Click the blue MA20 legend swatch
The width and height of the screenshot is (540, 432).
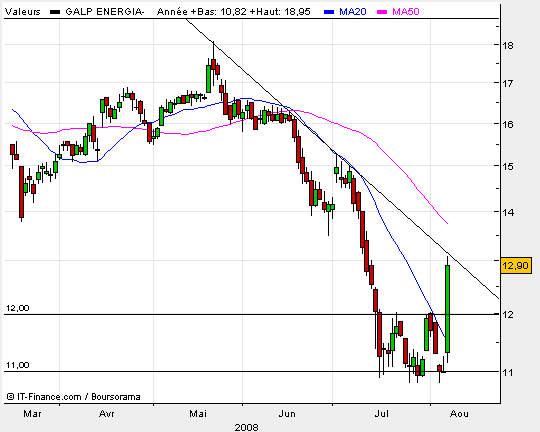click(x=329, y=12)
